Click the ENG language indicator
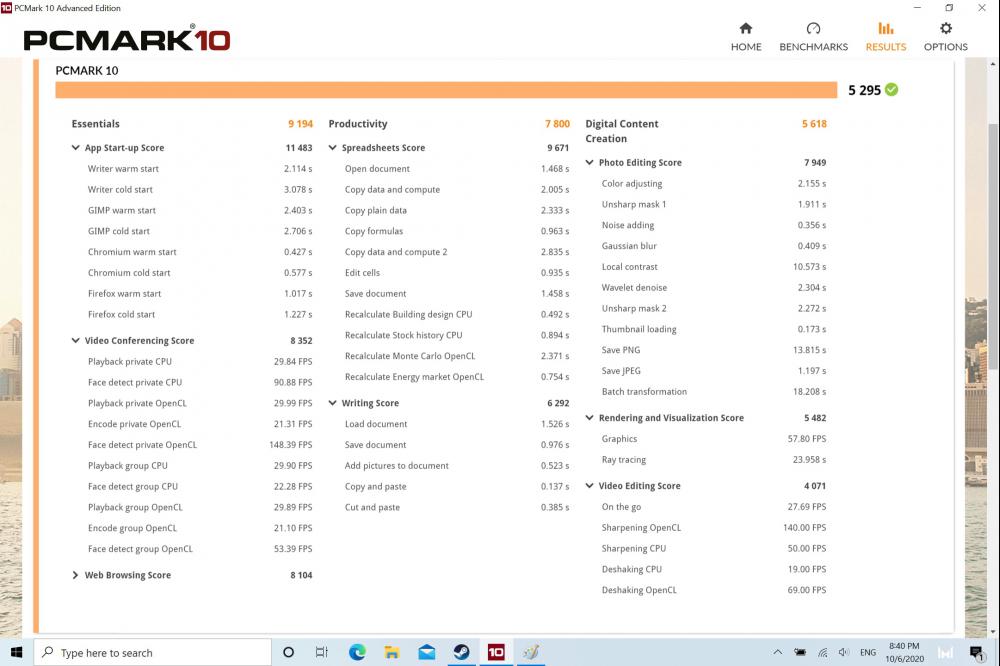The width and height of the screenshot is (1000, 666). pyautogui.click(x=867, y=652)
